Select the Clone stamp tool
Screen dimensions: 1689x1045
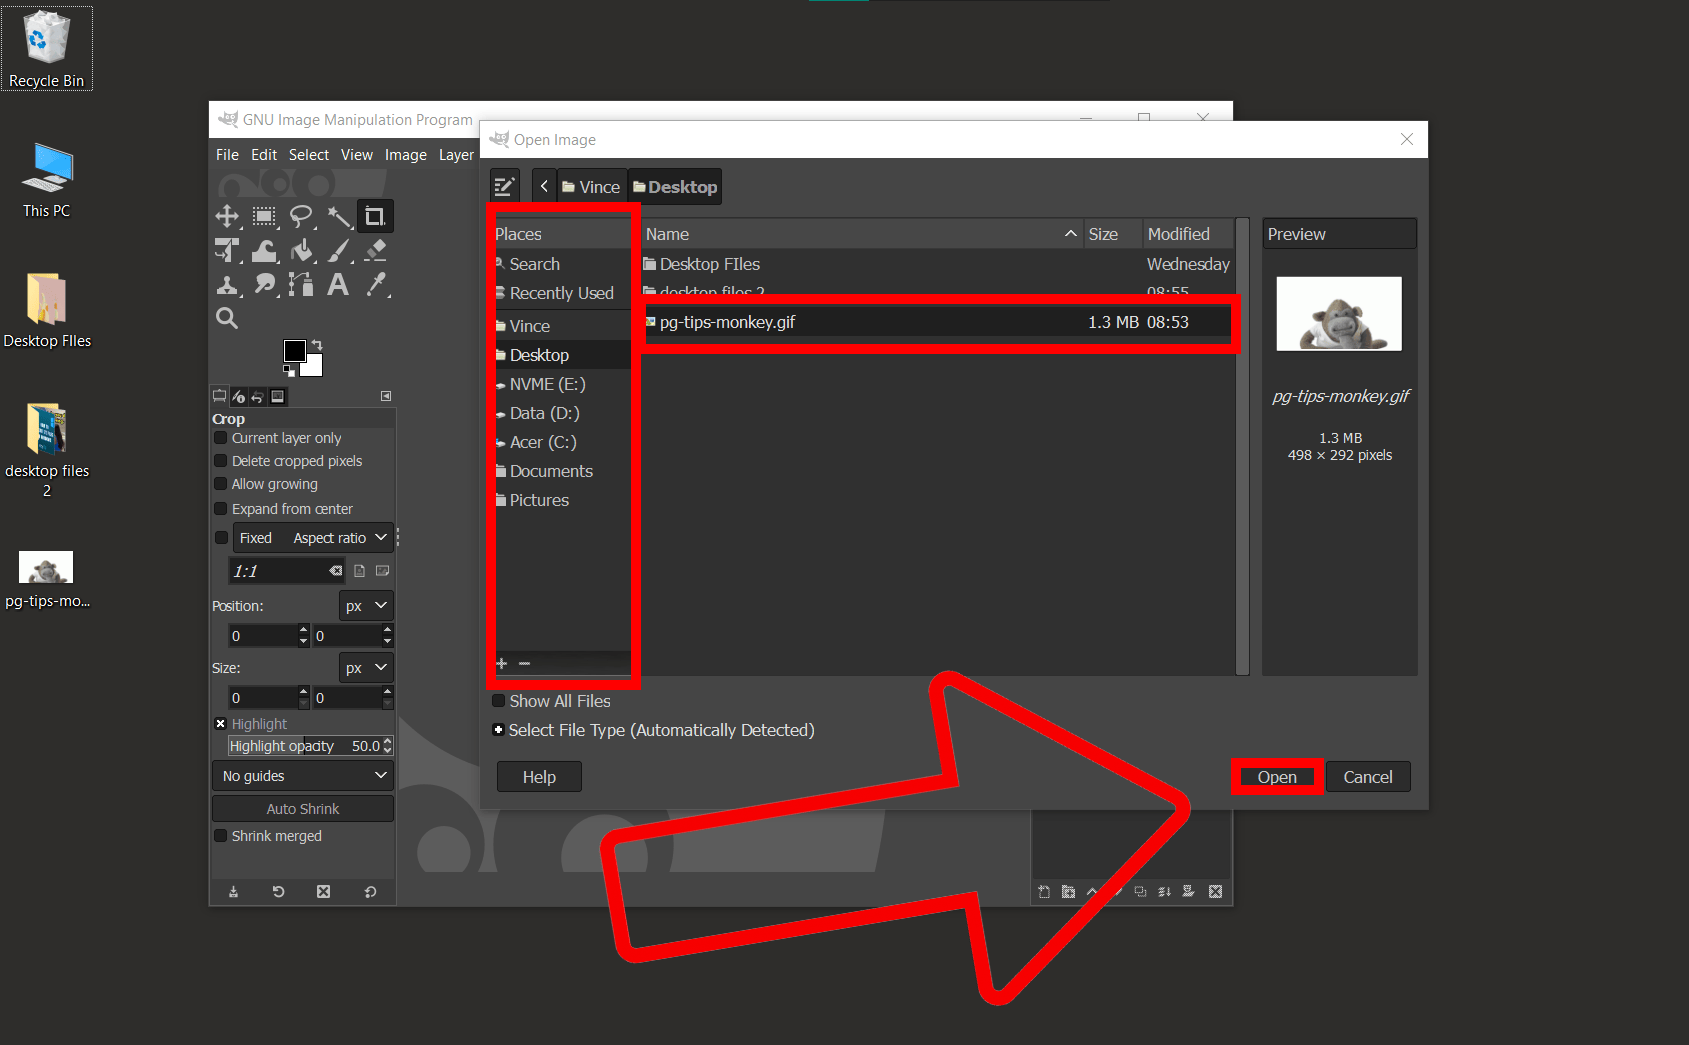[227, 285]
